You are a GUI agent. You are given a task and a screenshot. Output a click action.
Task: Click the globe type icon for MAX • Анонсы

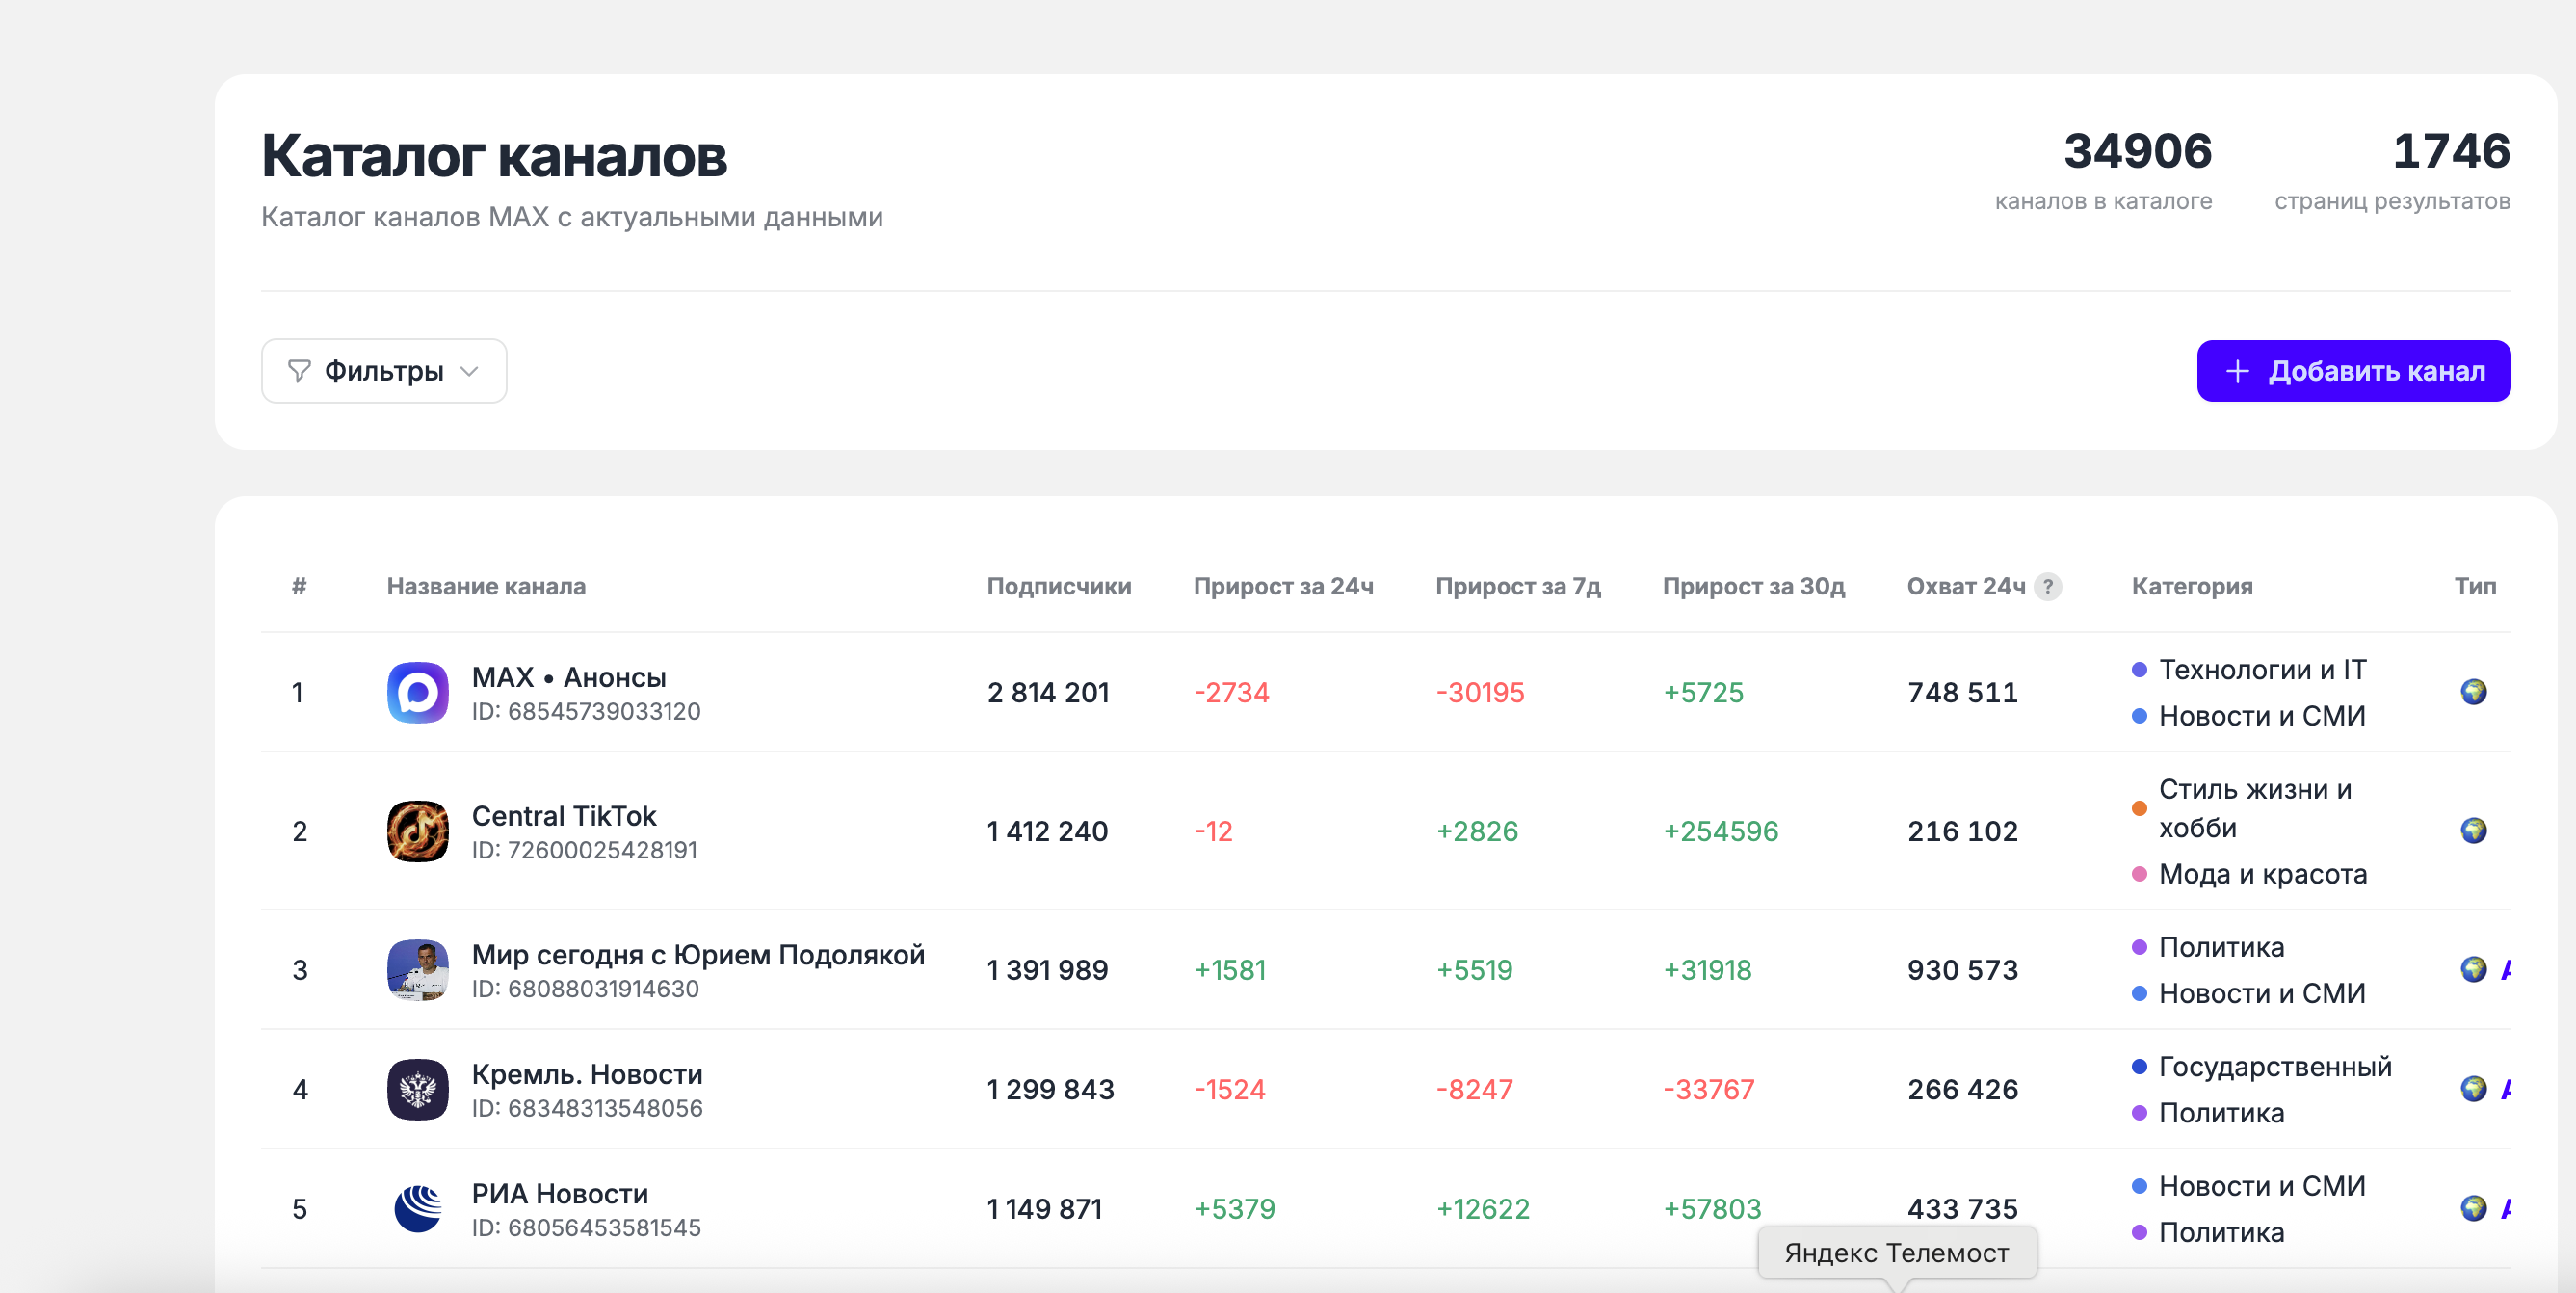(2473, 692)
